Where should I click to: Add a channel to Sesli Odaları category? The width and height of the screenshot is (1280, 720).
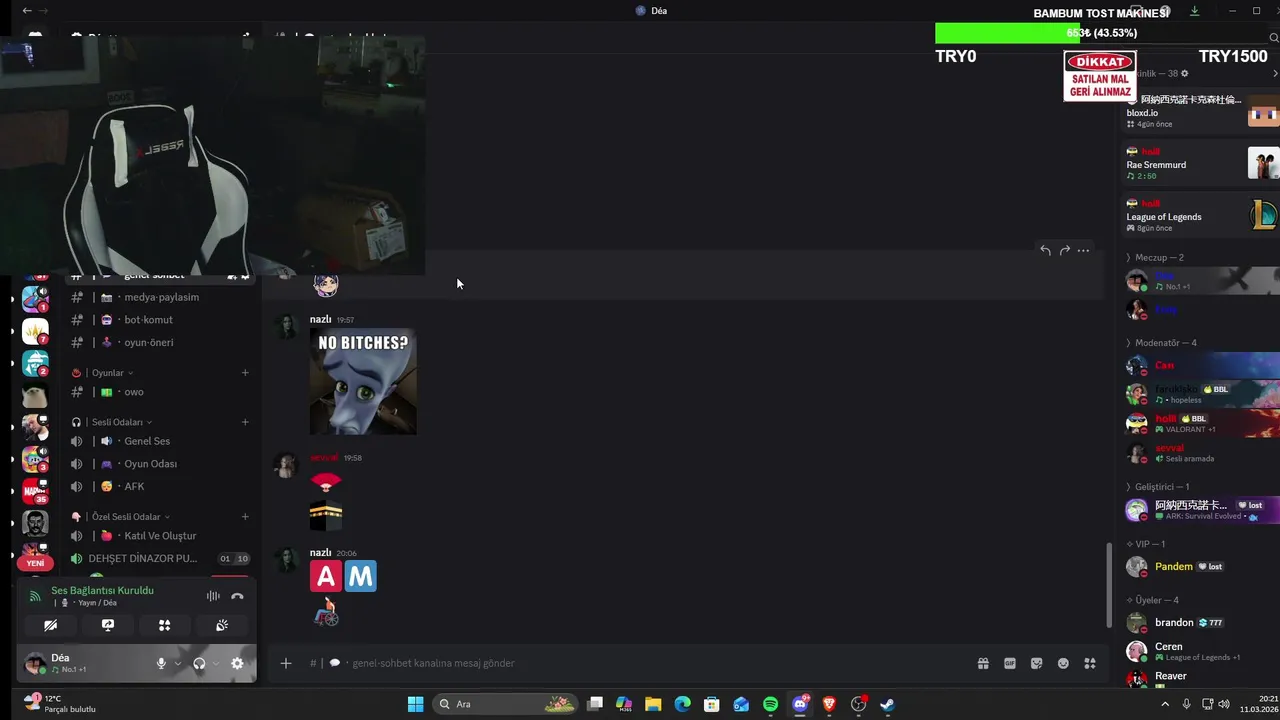(245, 422)
